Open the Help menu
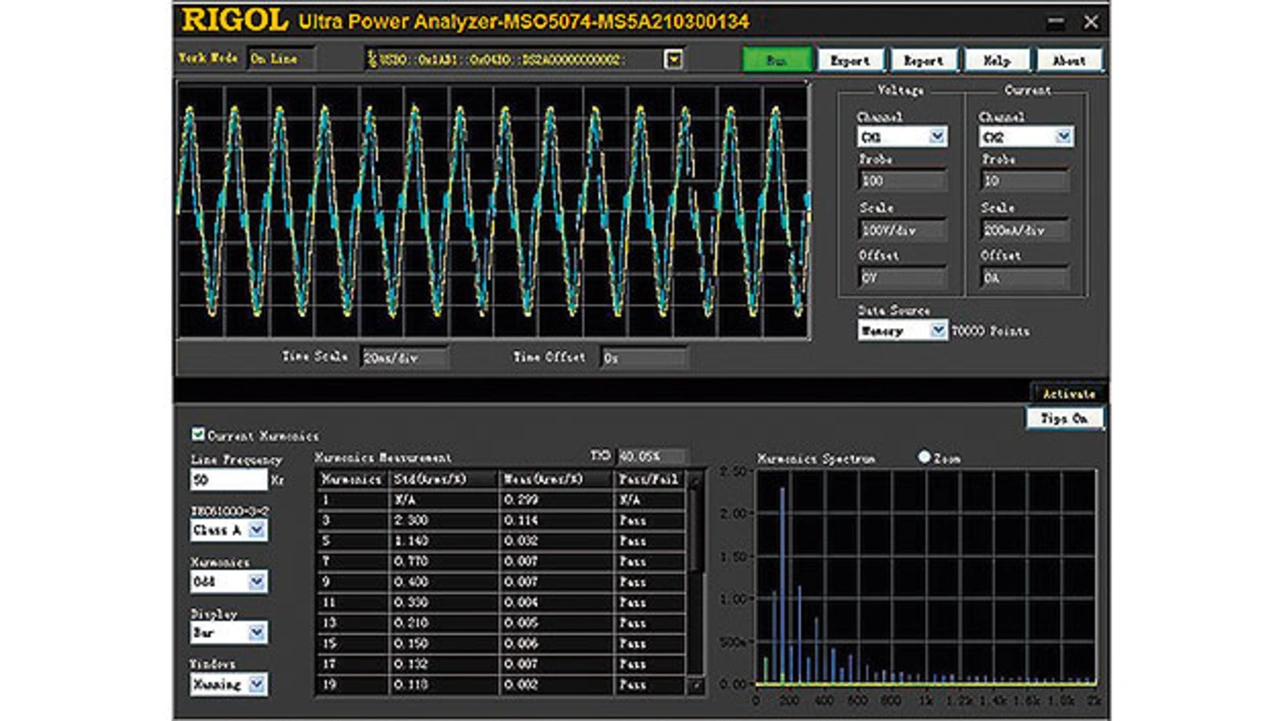 tap(996, 60)
